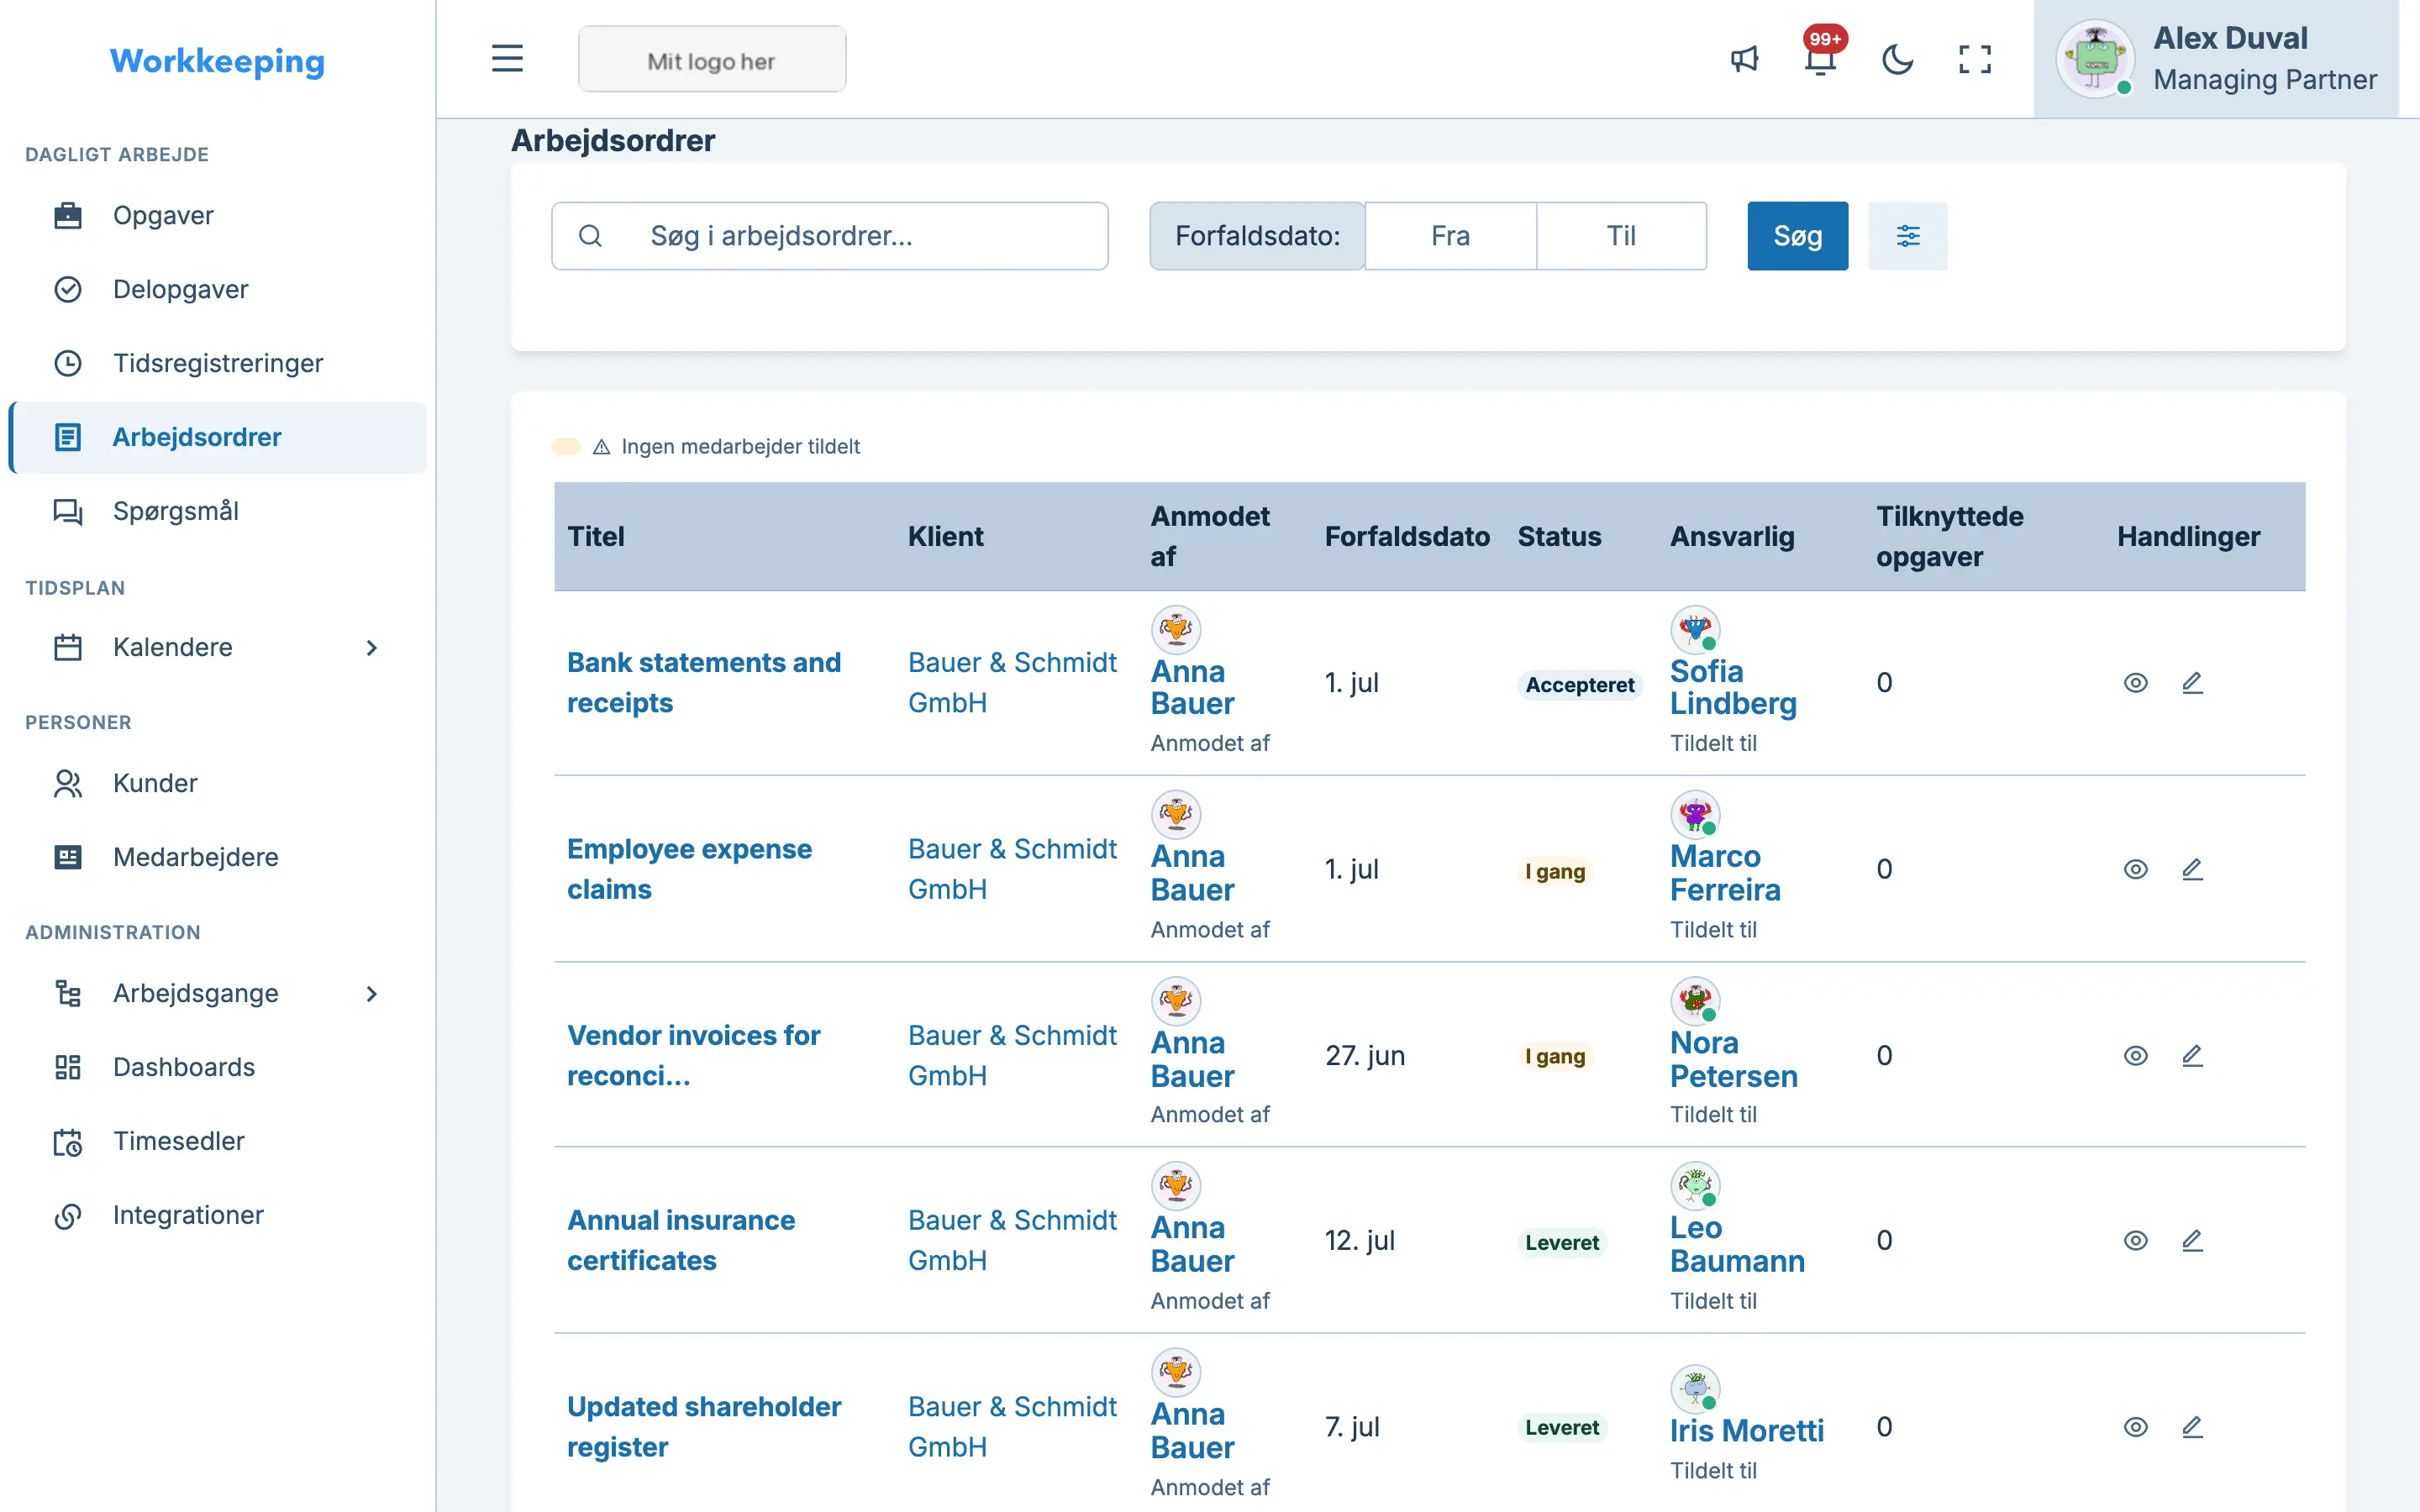
Task: Expand the Kalendere submenu chevron
Action: pos(372,648)
